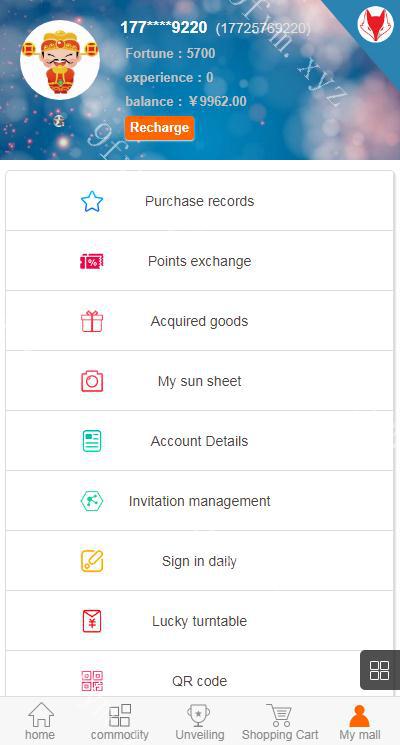Select the gift box Acquired goods icon

(92, 321)
